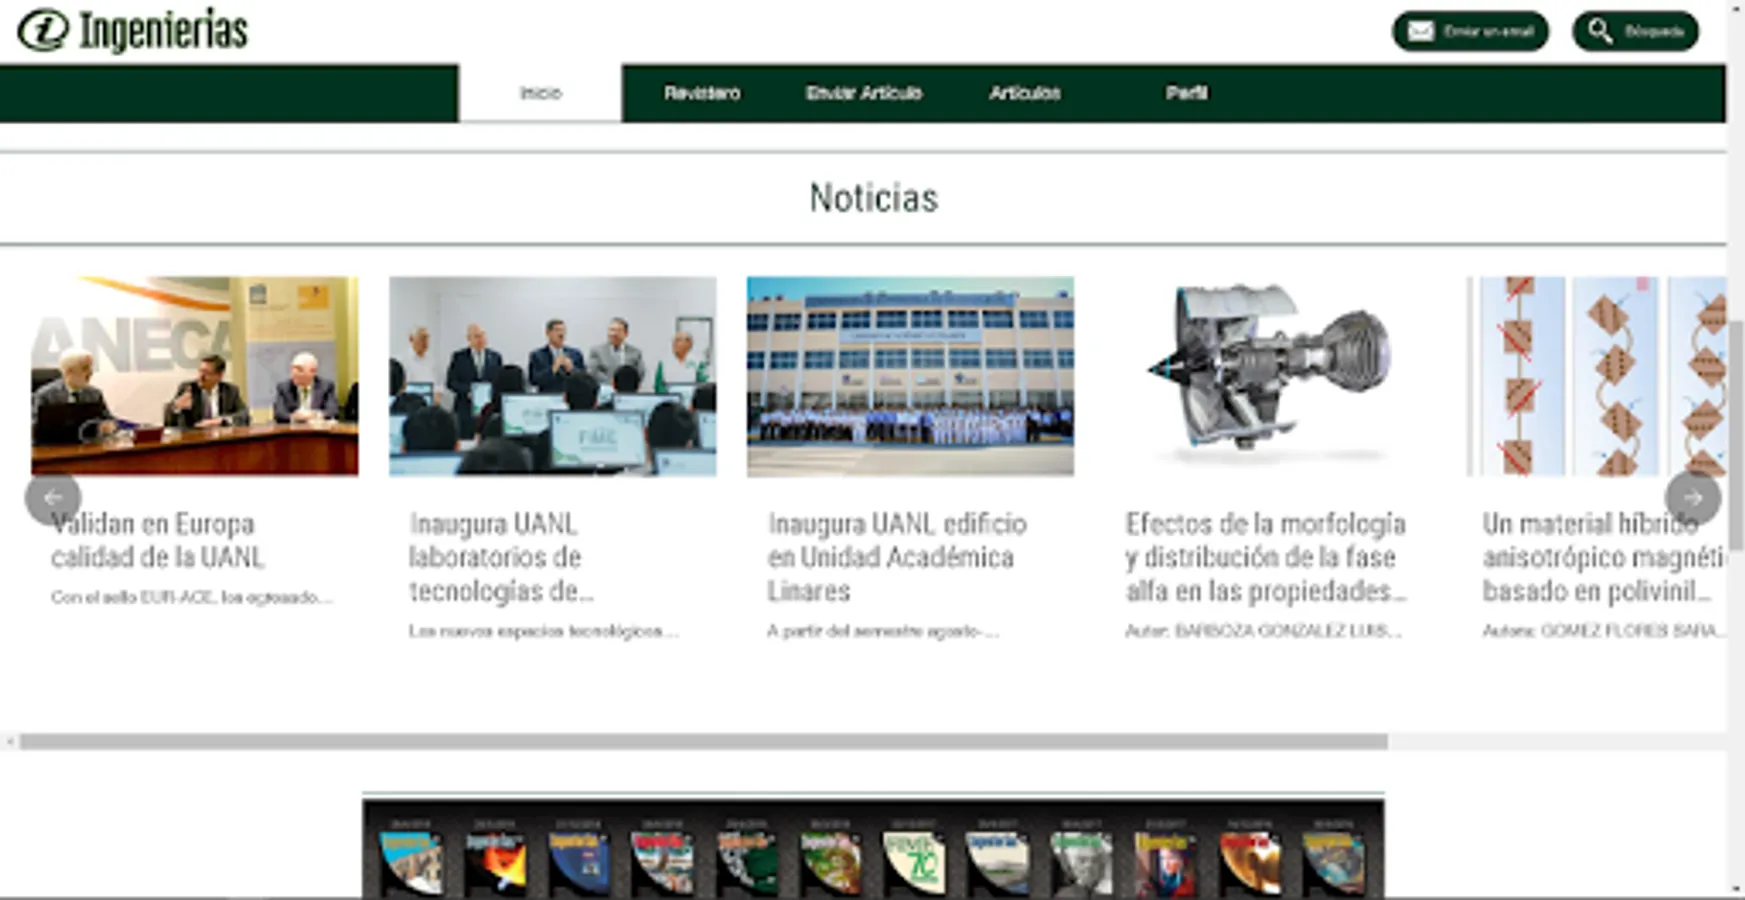Open the magazine cover showing number 70
The image size is (1745, 900).
tap(915, 862)
